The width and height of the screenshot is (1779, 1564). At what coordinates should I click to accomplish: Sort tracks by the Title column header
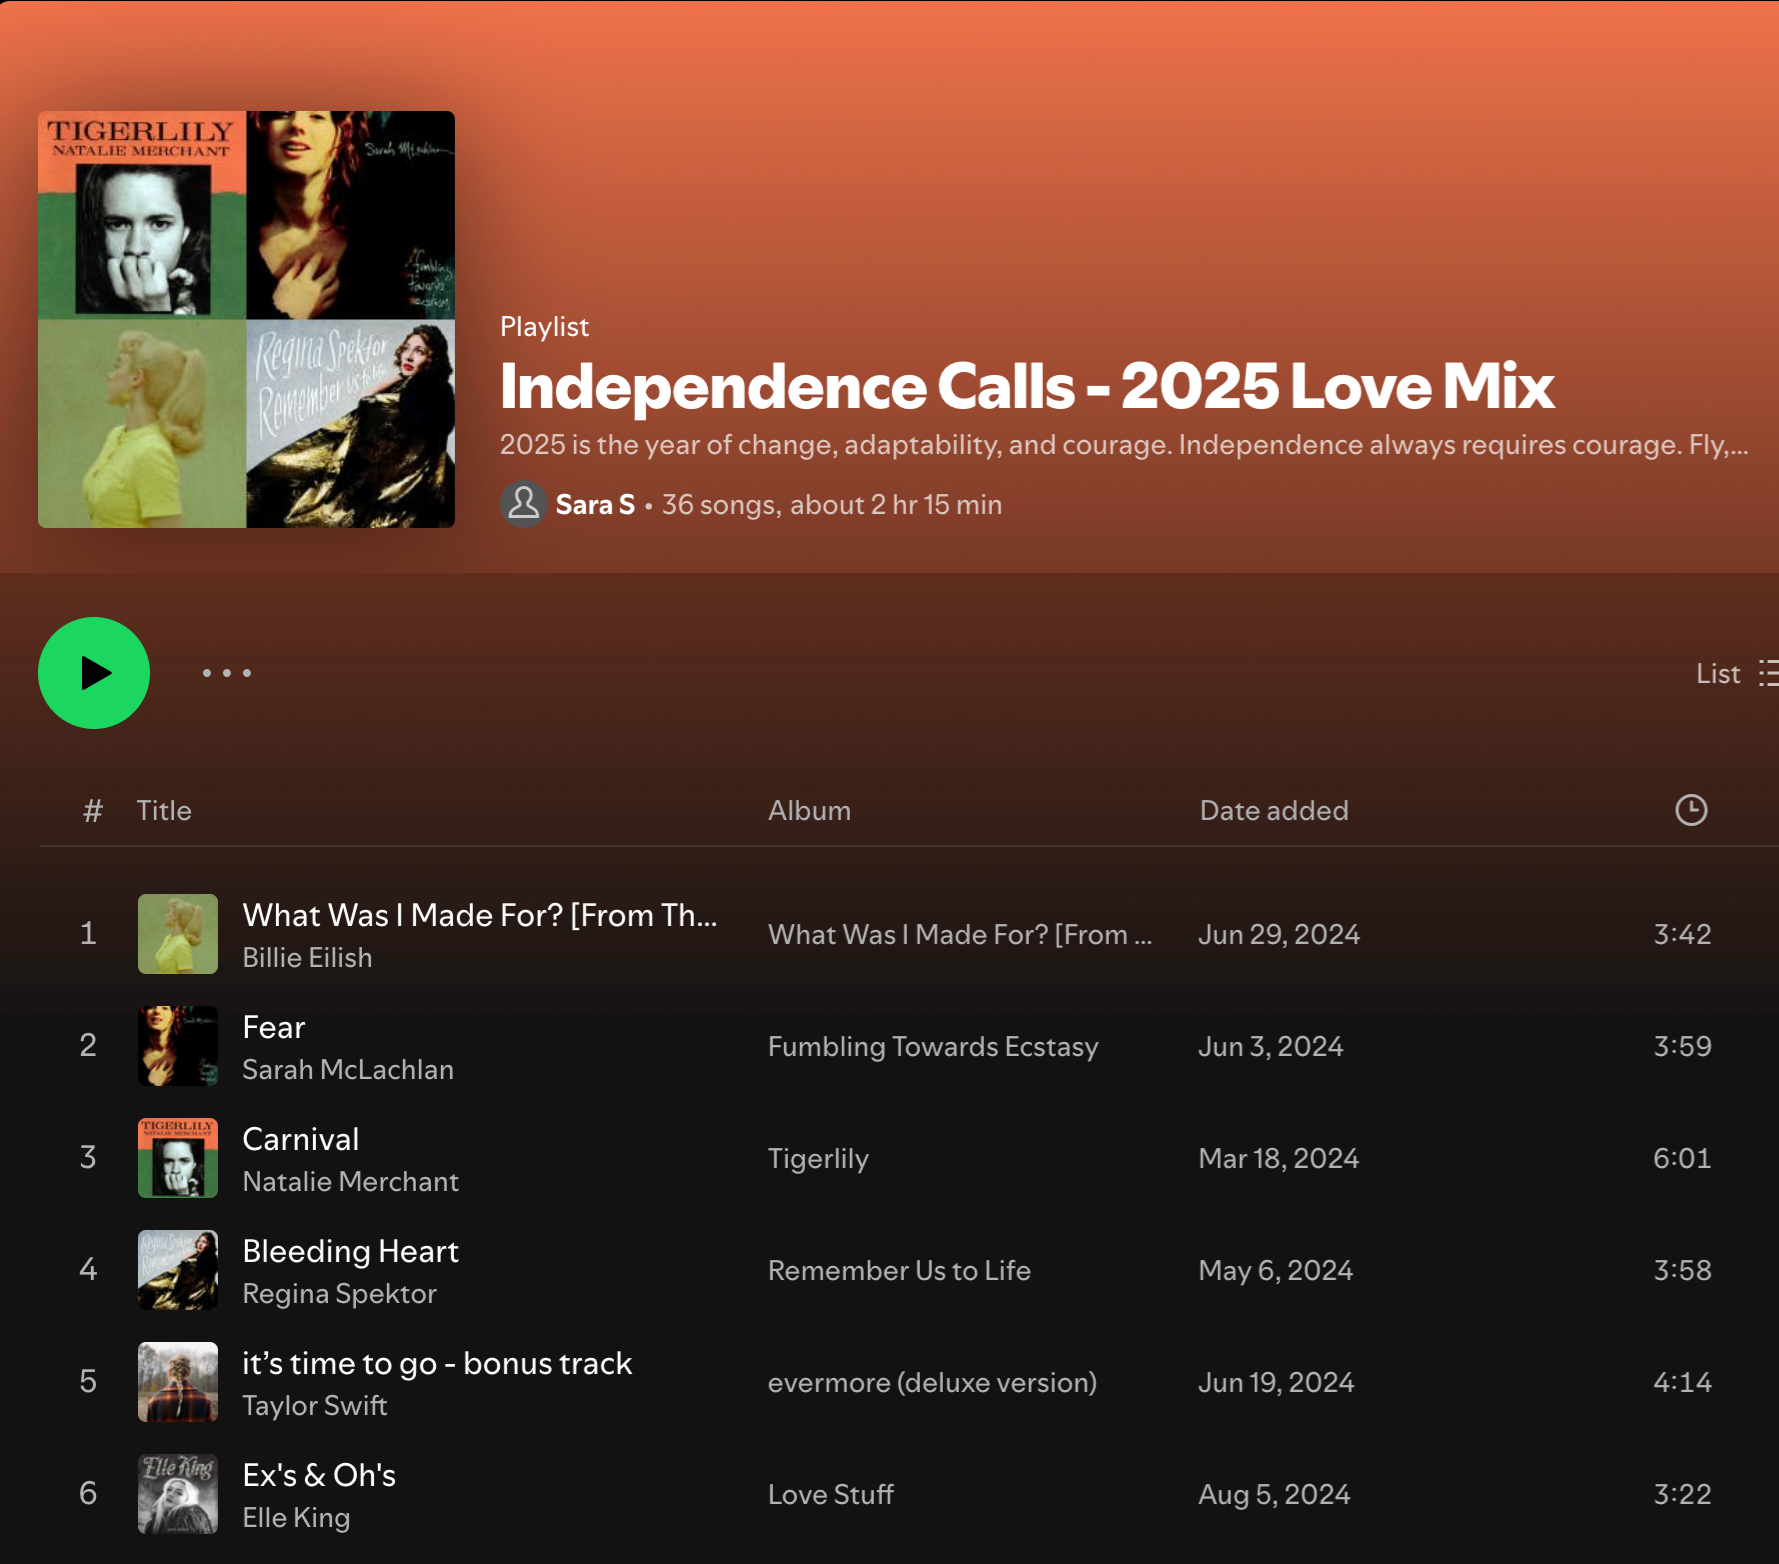(x=164, y=810)
